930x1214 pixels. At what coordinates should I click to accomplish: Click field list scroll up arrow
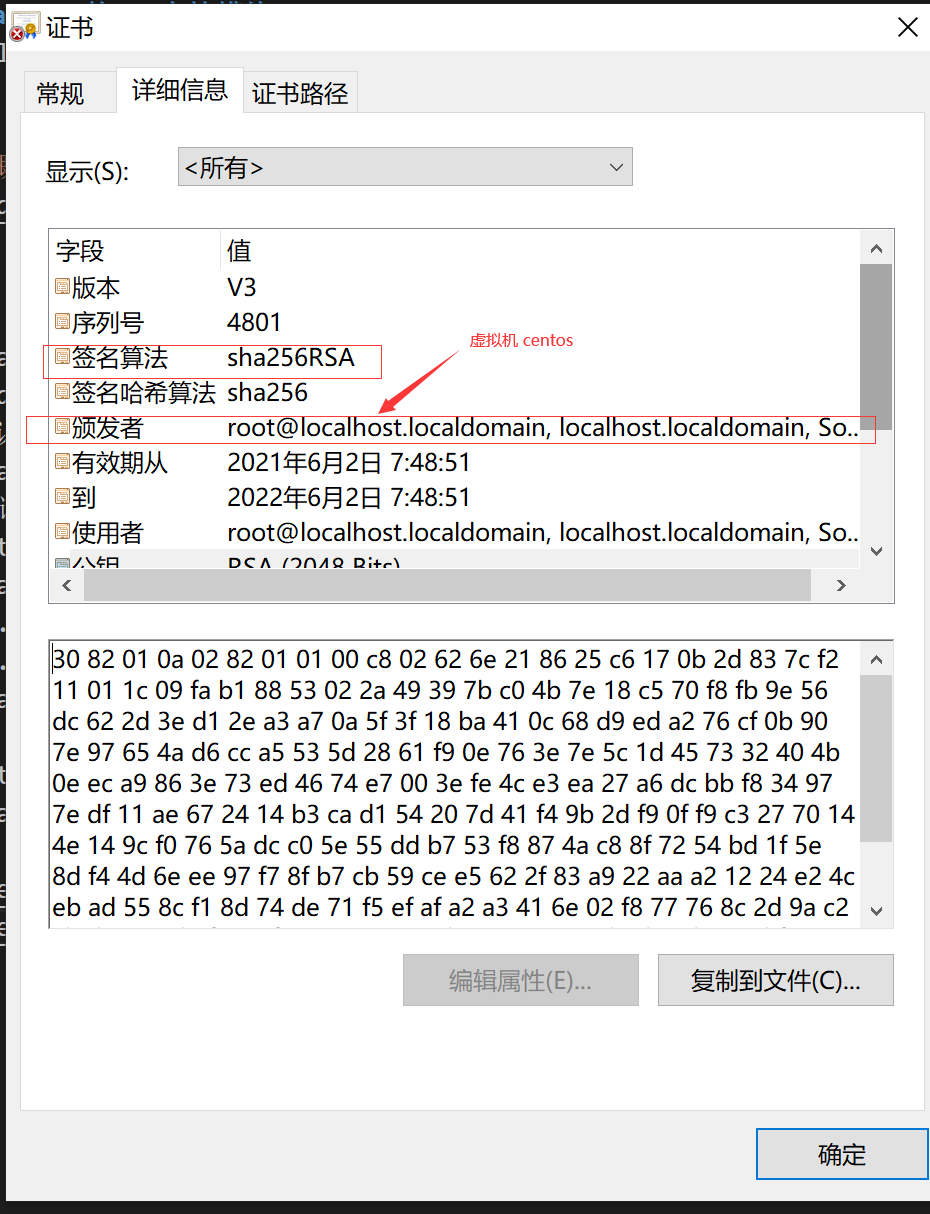(876, 248)
